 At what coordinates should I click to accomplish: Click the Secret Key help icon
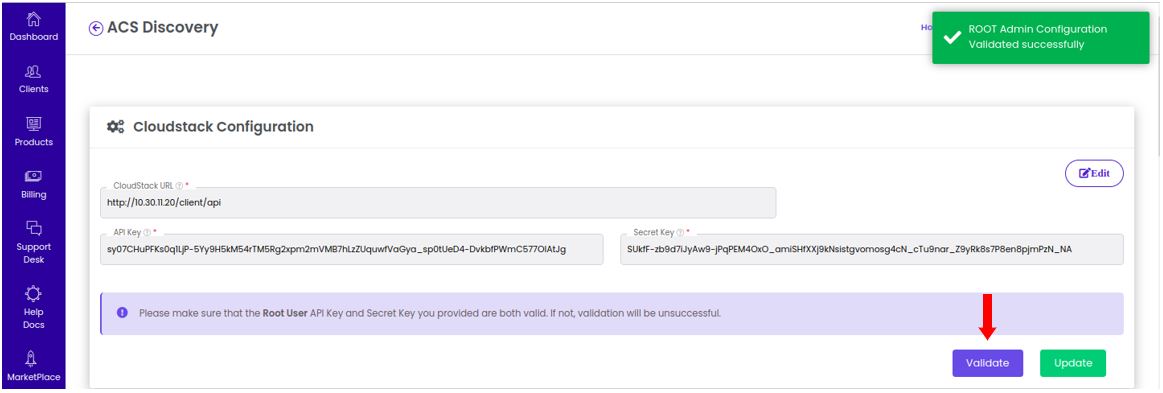point(680,232)
